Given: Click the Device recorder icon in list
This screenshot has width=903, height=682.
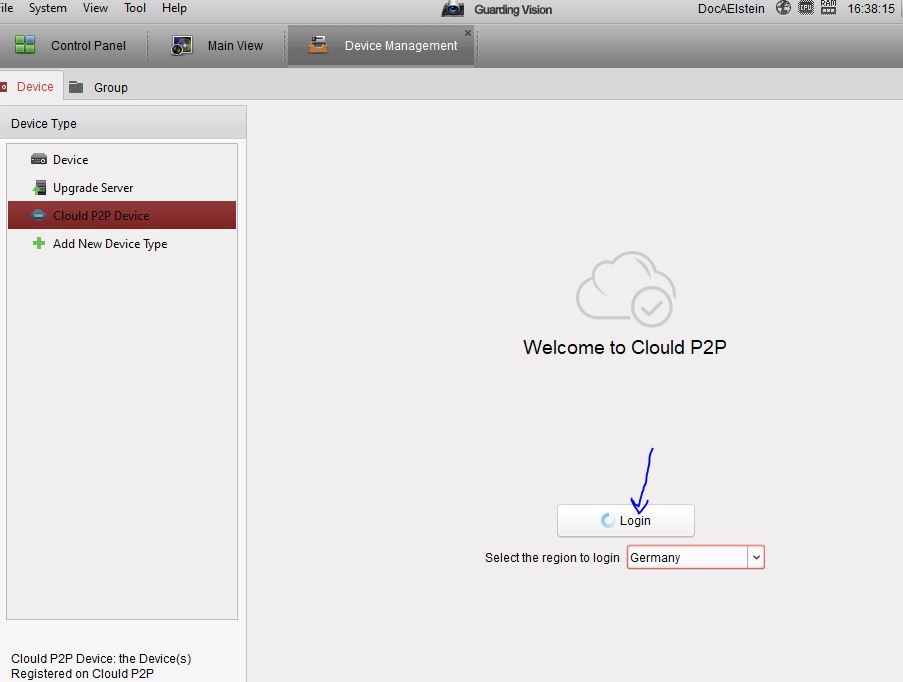Looking at the screenshot, I should [39, 160].
